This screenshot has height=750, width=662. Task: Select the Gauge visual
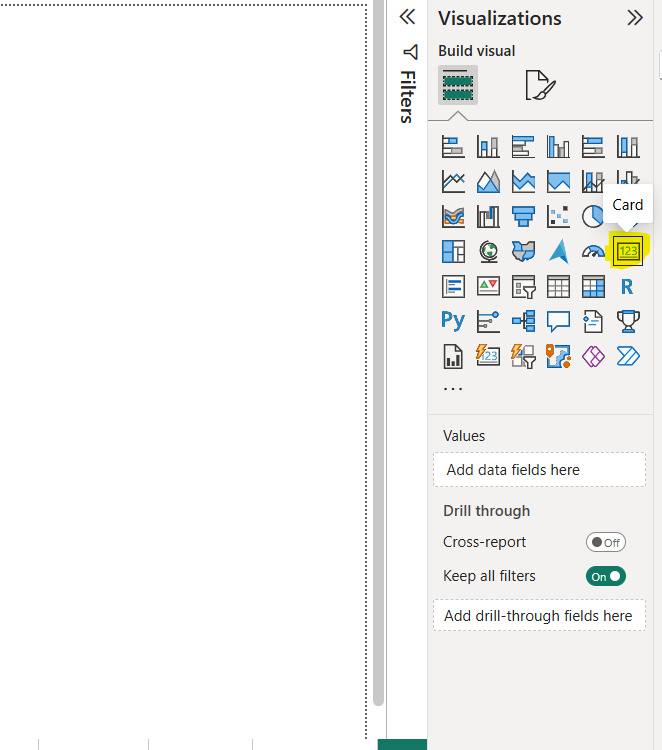[x=593, y=251]
